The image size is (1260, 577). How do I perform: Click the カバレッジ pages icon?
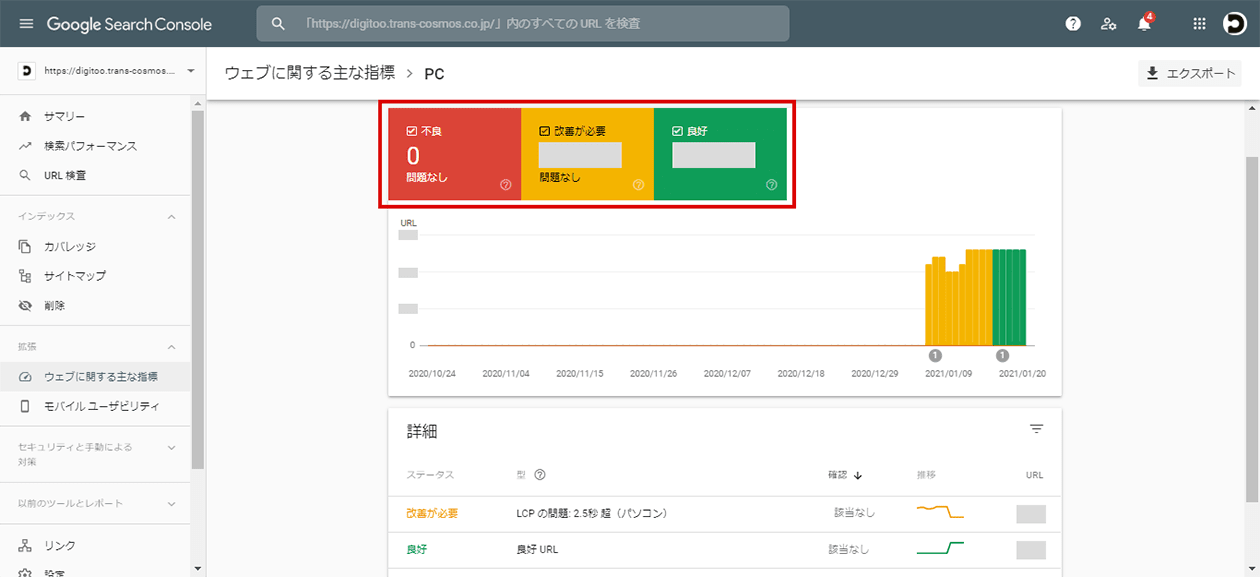[26, 246]
